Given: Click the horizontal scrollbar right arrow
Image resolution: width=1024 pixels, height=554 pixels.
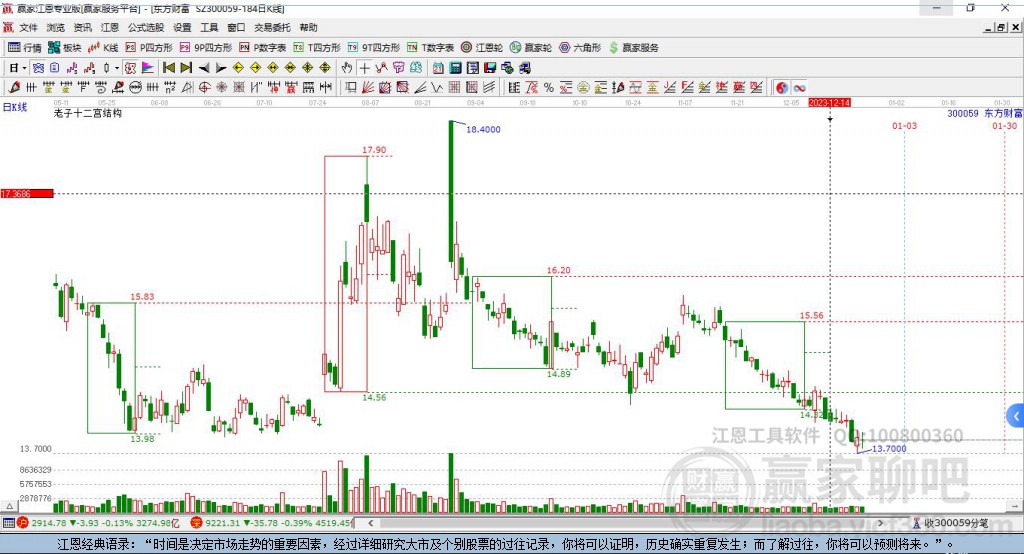Looking at the screenshot, I should 880,523.
